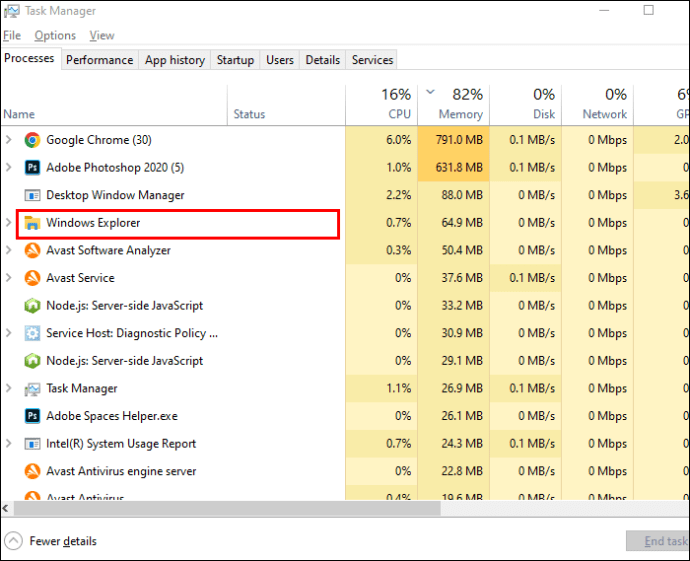Image resolution: width=690 pixels, height=561 pixels.
Task: Click the Node.js icon above Task Manager row
Action: [x=32, y=361]
